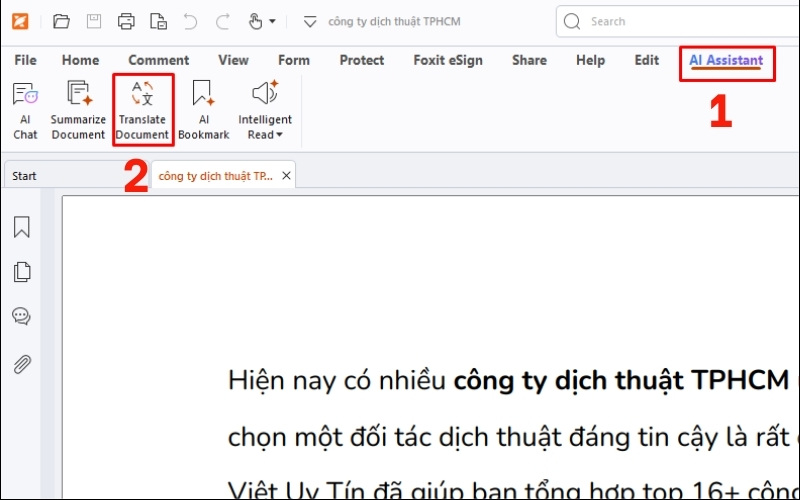Launch AI Chat

(x=26, y=110)
